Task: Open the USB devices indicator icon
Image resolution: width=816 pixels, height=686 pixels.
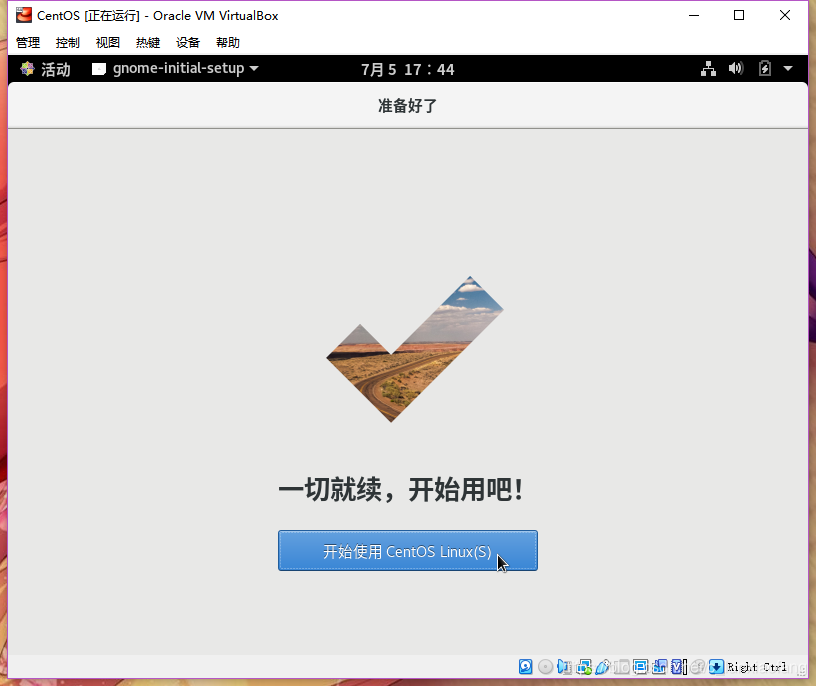Action: [x=603, y=667]
